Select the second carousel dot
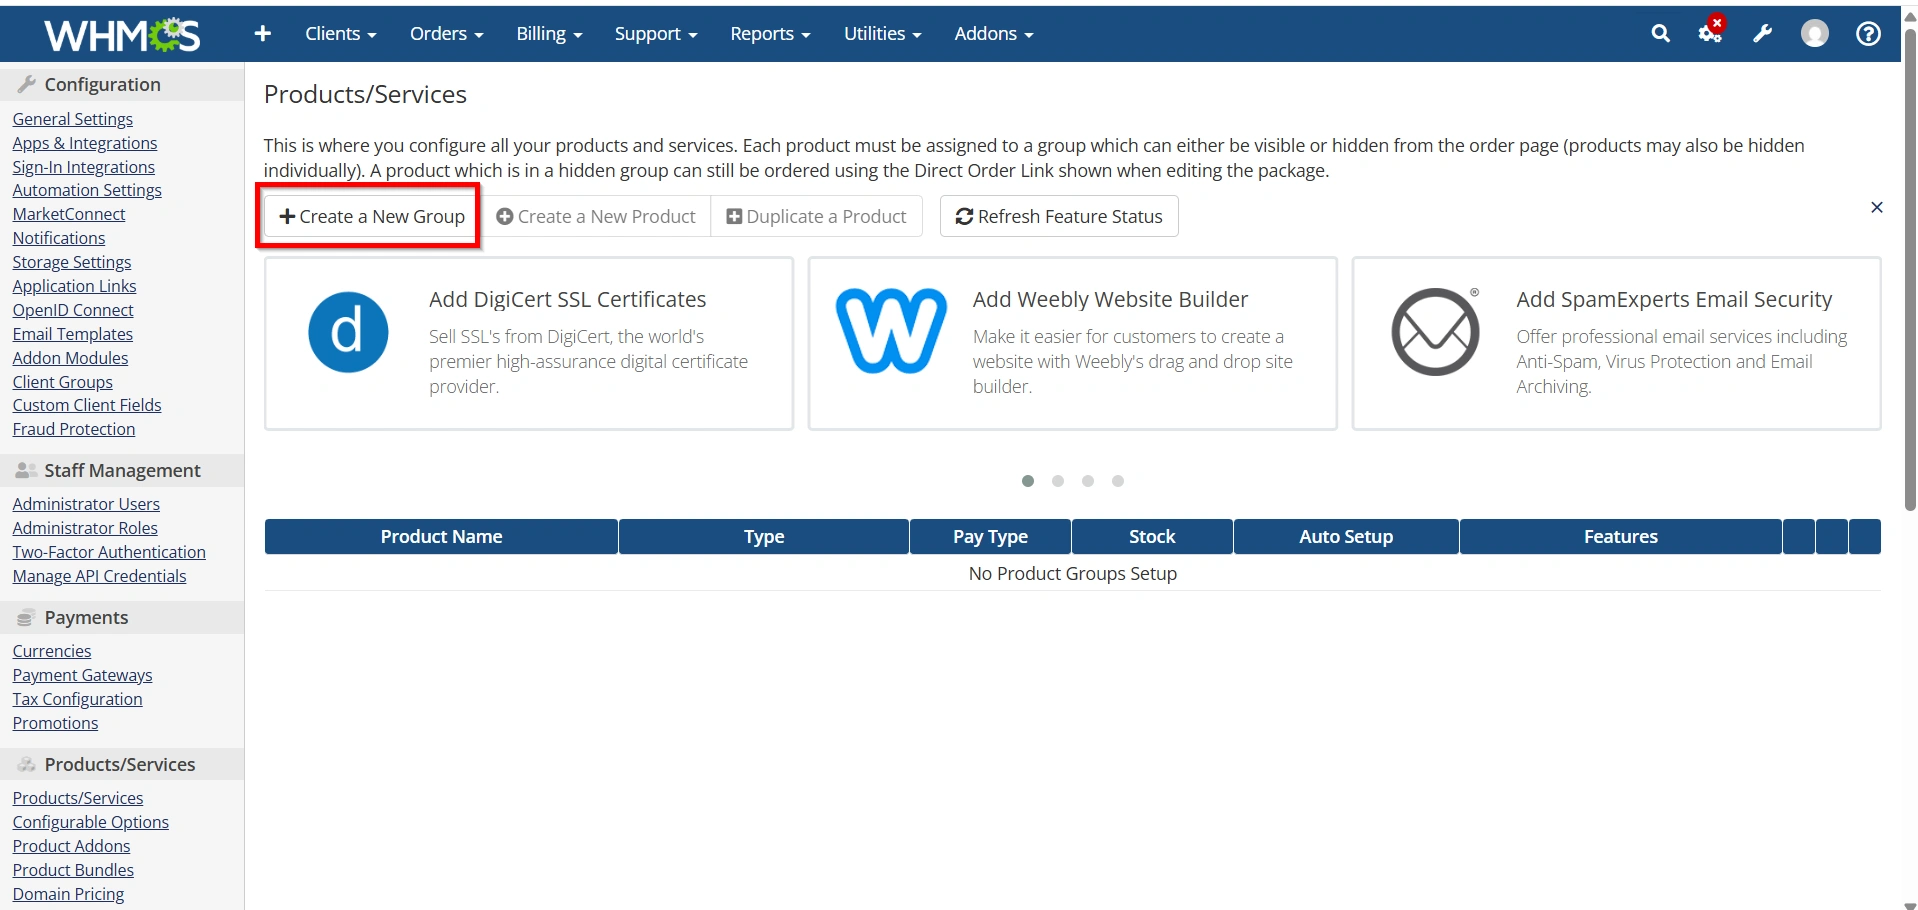 pyautogui.click(x=1057, y=481)
